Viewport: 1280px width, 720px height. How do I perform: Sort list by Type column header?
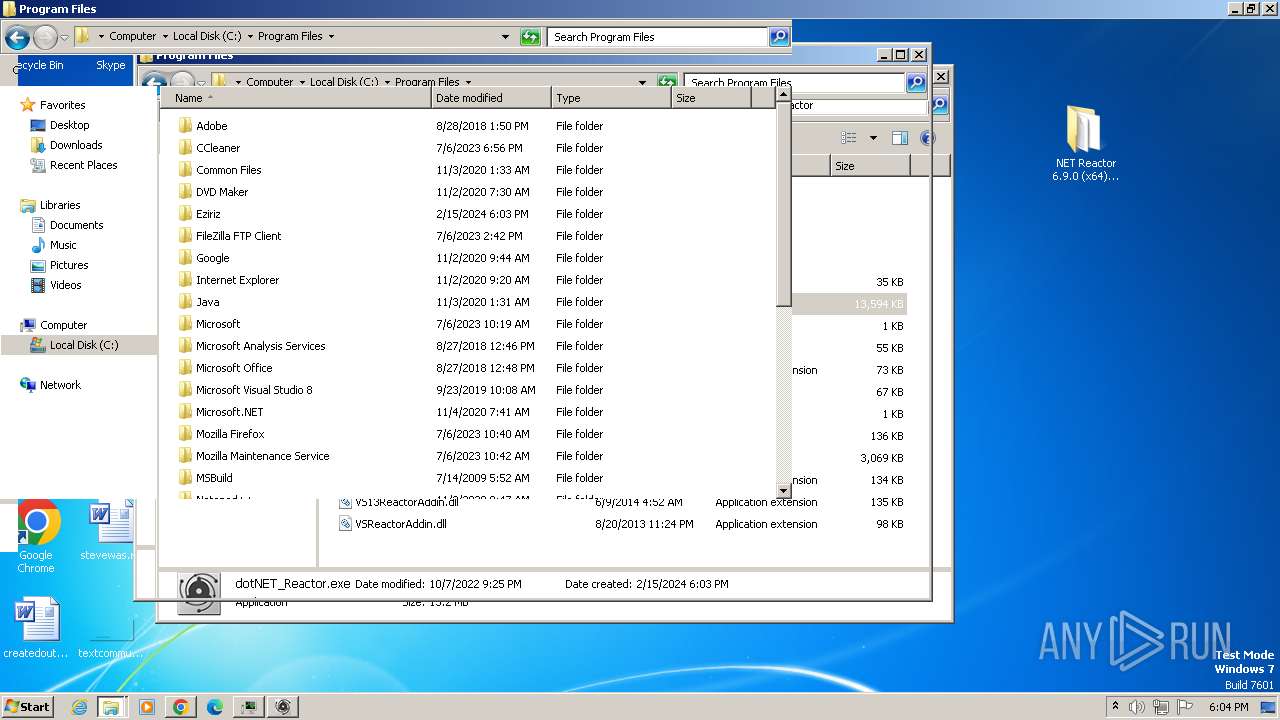(x=611, y=98)
